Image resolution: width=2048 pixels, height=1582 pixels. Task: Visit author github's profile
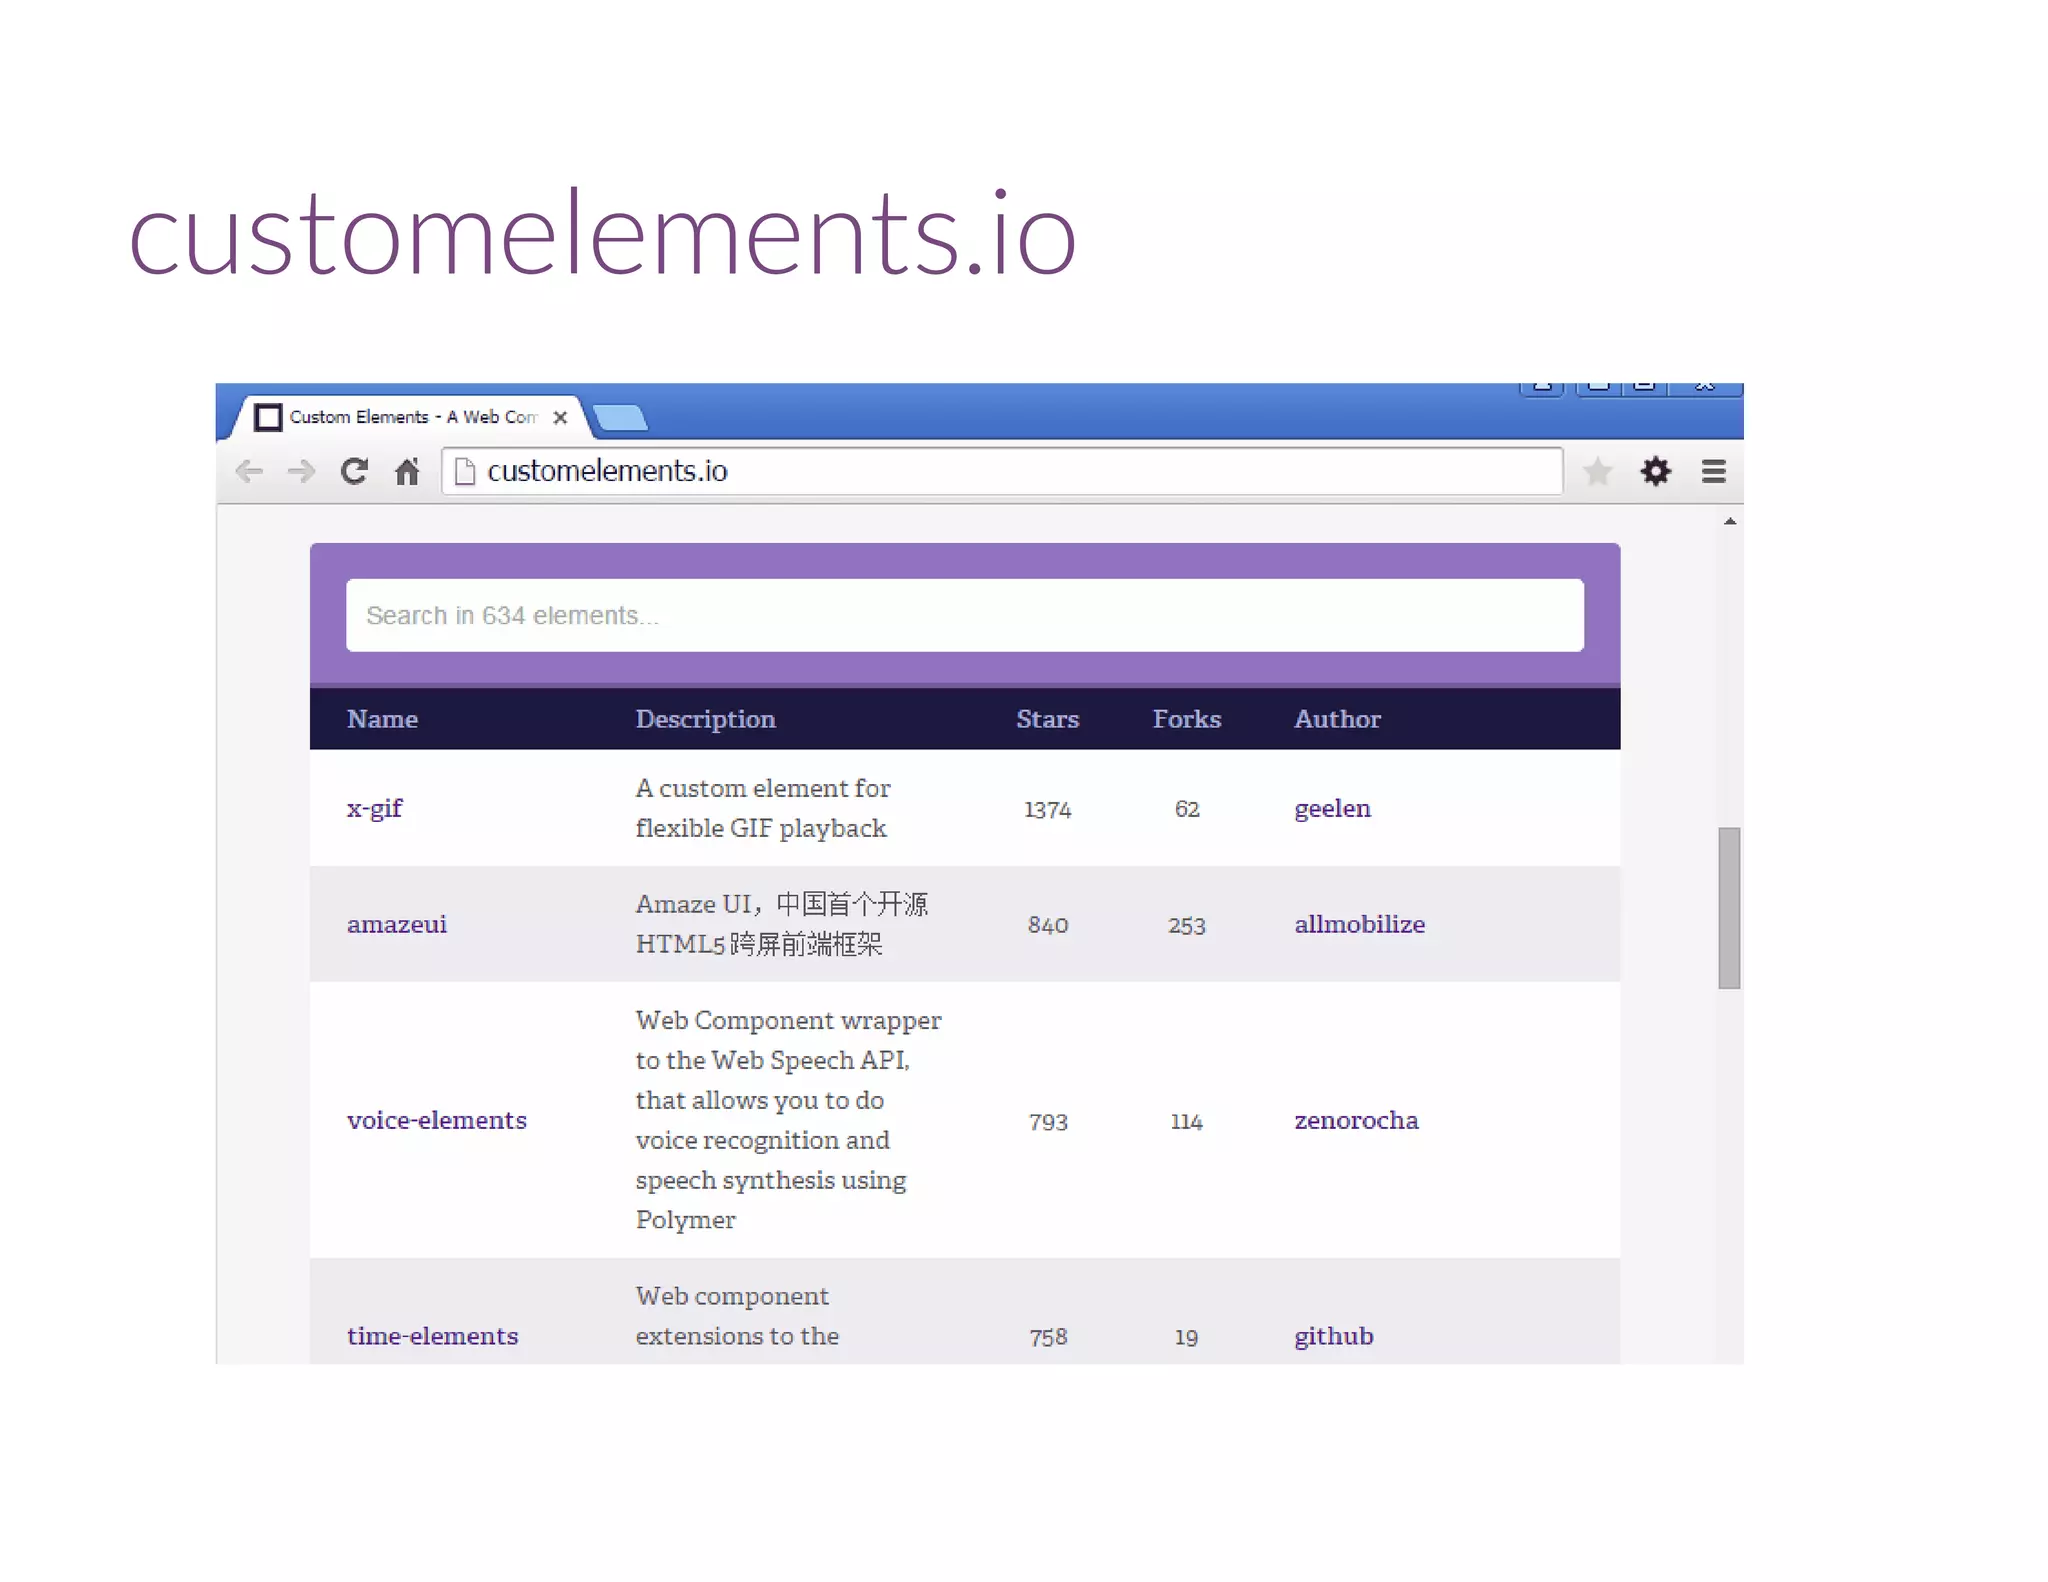click(1333, 1337)
